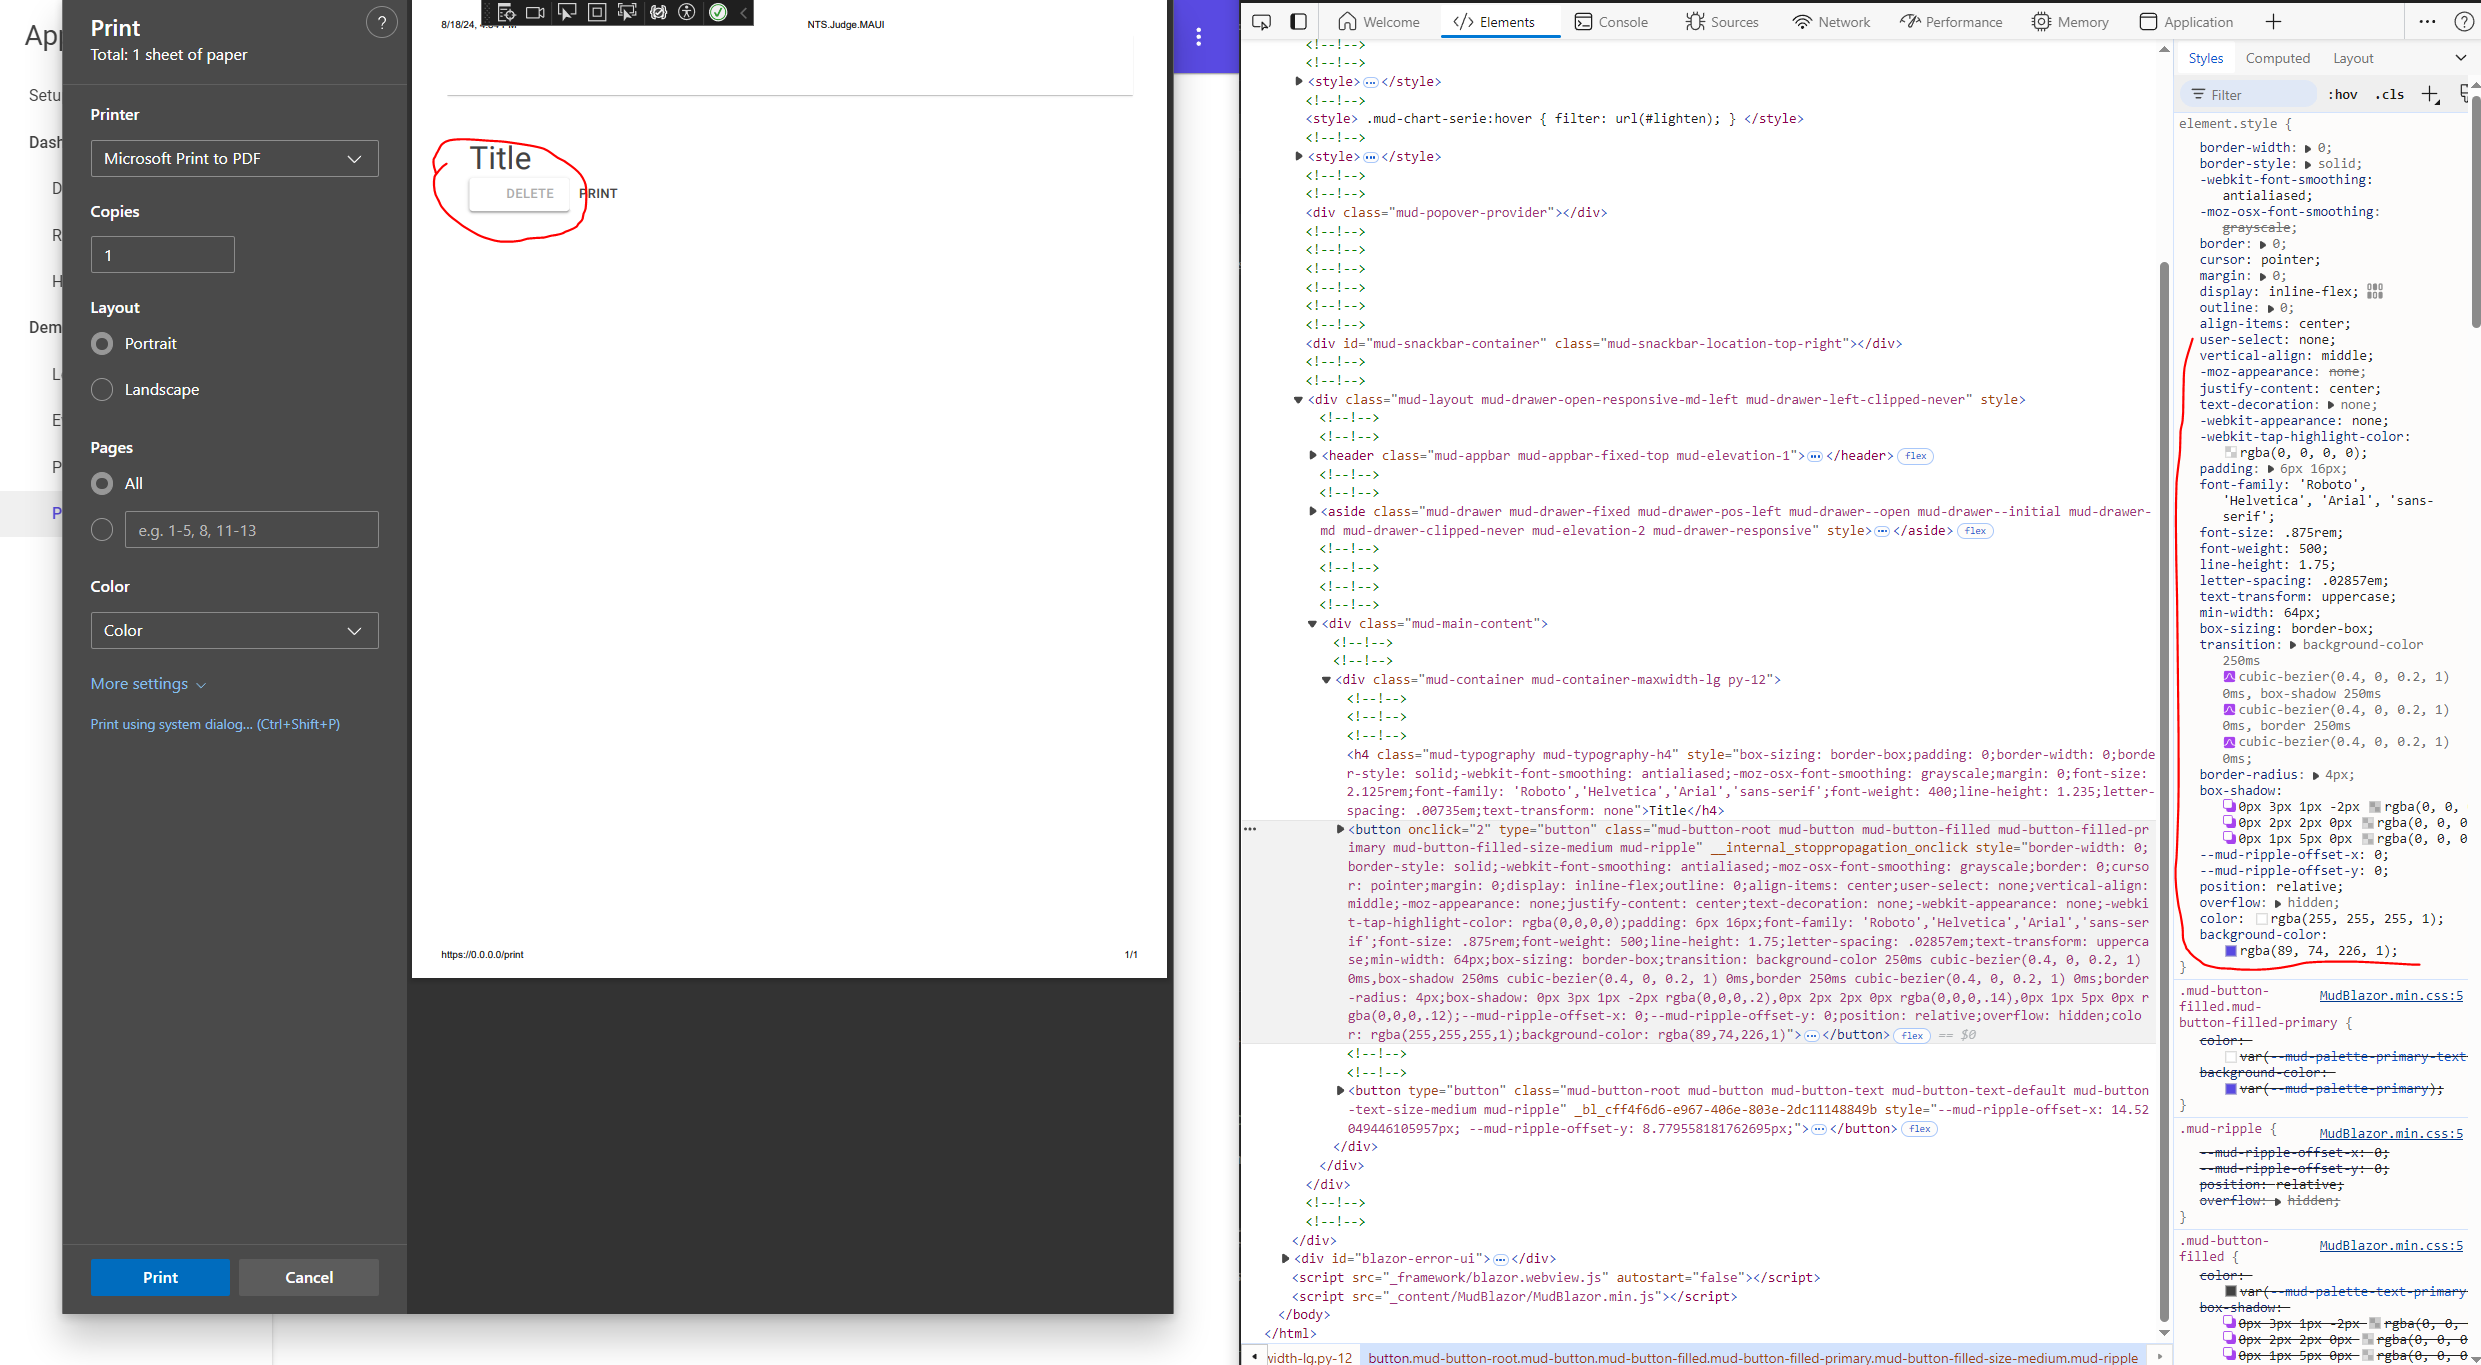
Task: Switch to Computed styles tab
Action: coord(2277,58)
